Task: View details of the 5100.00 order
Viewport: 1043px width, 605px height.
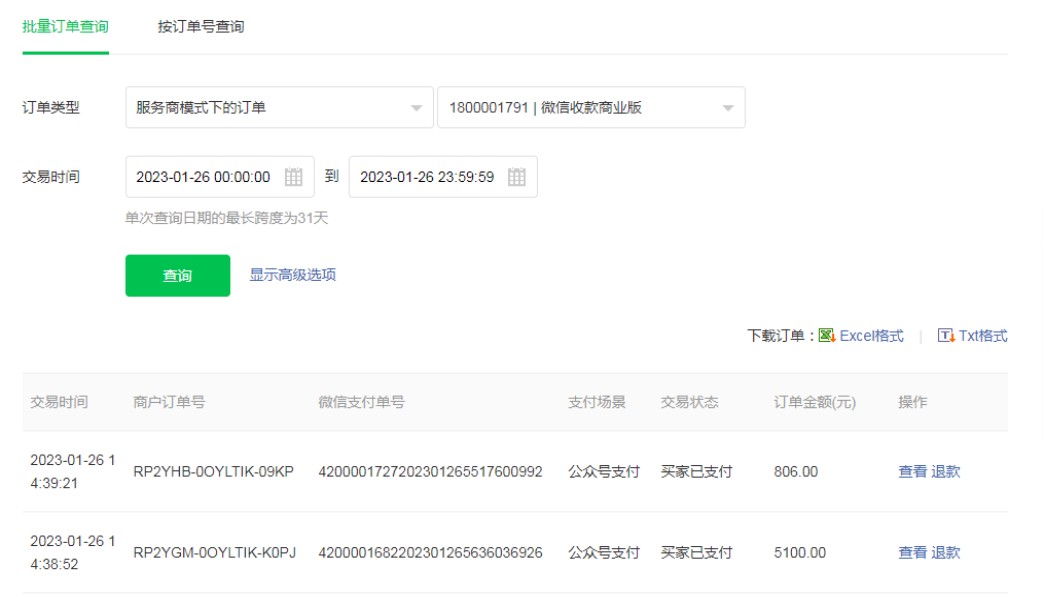Action: 912,553
